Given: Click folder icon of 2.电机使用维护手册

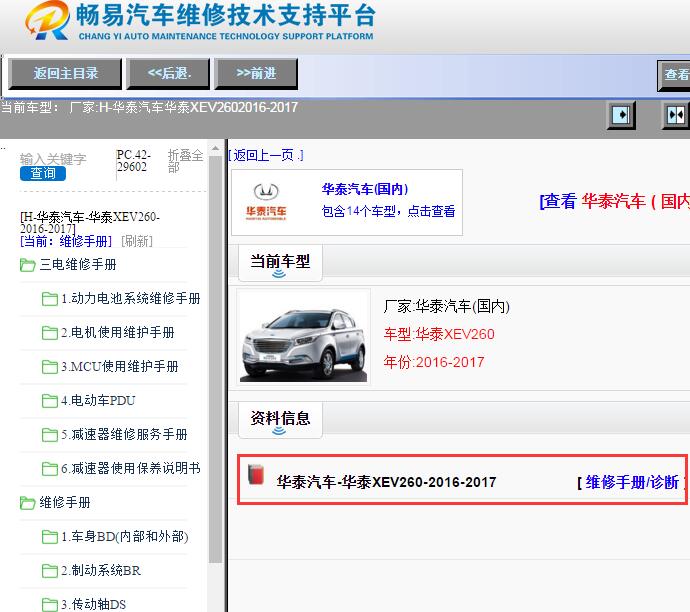Looking at the screenshot, I should tap(50, 333).
